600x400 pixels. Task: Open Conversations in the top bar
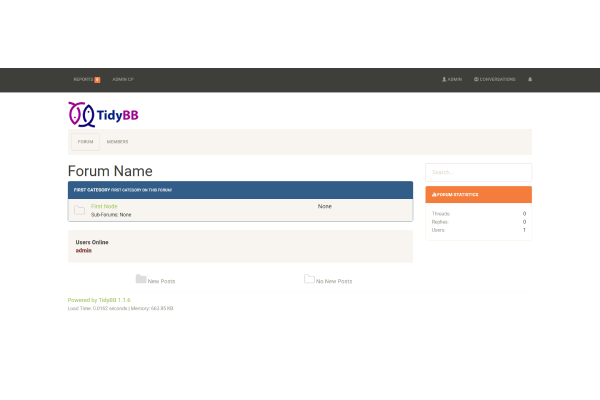494,80
